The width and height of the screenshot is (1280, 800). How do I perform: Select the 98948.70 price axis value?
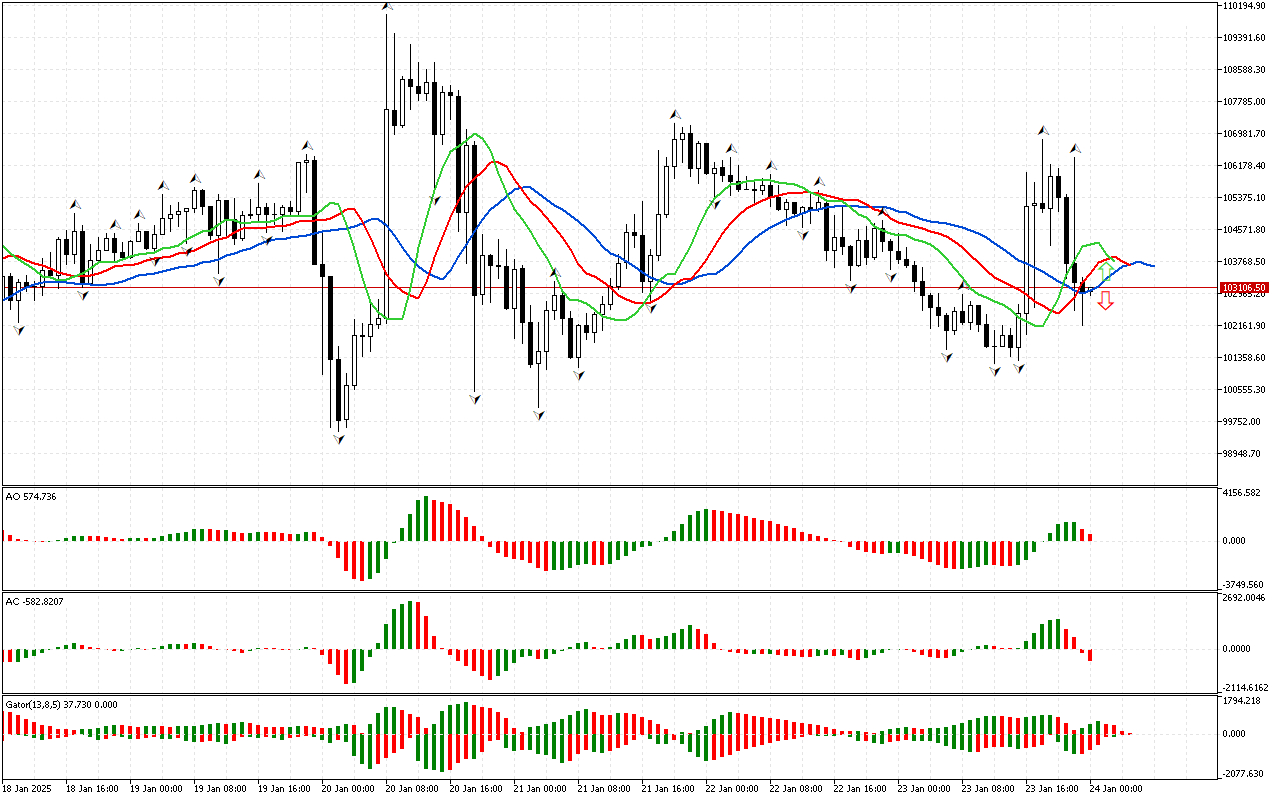pyautogui.click(x=1241, y=454)
